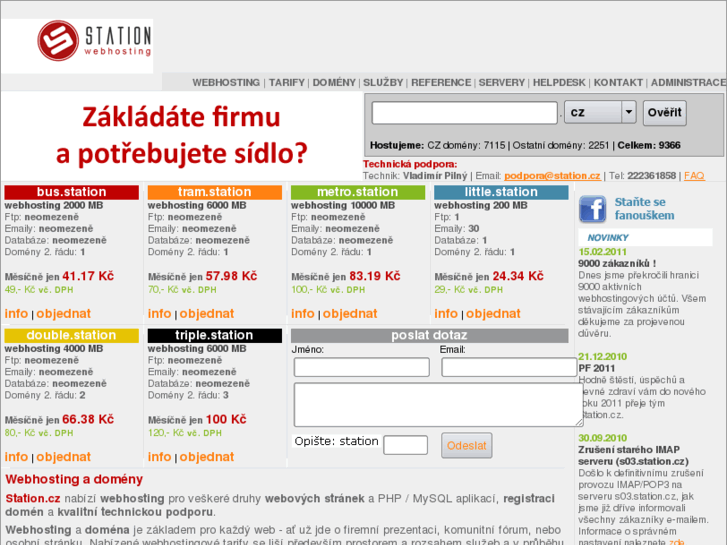Click objednat for tram.station plan

click(x=207, y=314)
